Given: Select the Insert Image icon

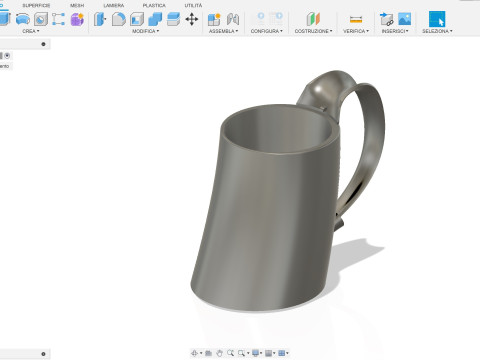Looking at the screenshot, I should pos(405,19).
